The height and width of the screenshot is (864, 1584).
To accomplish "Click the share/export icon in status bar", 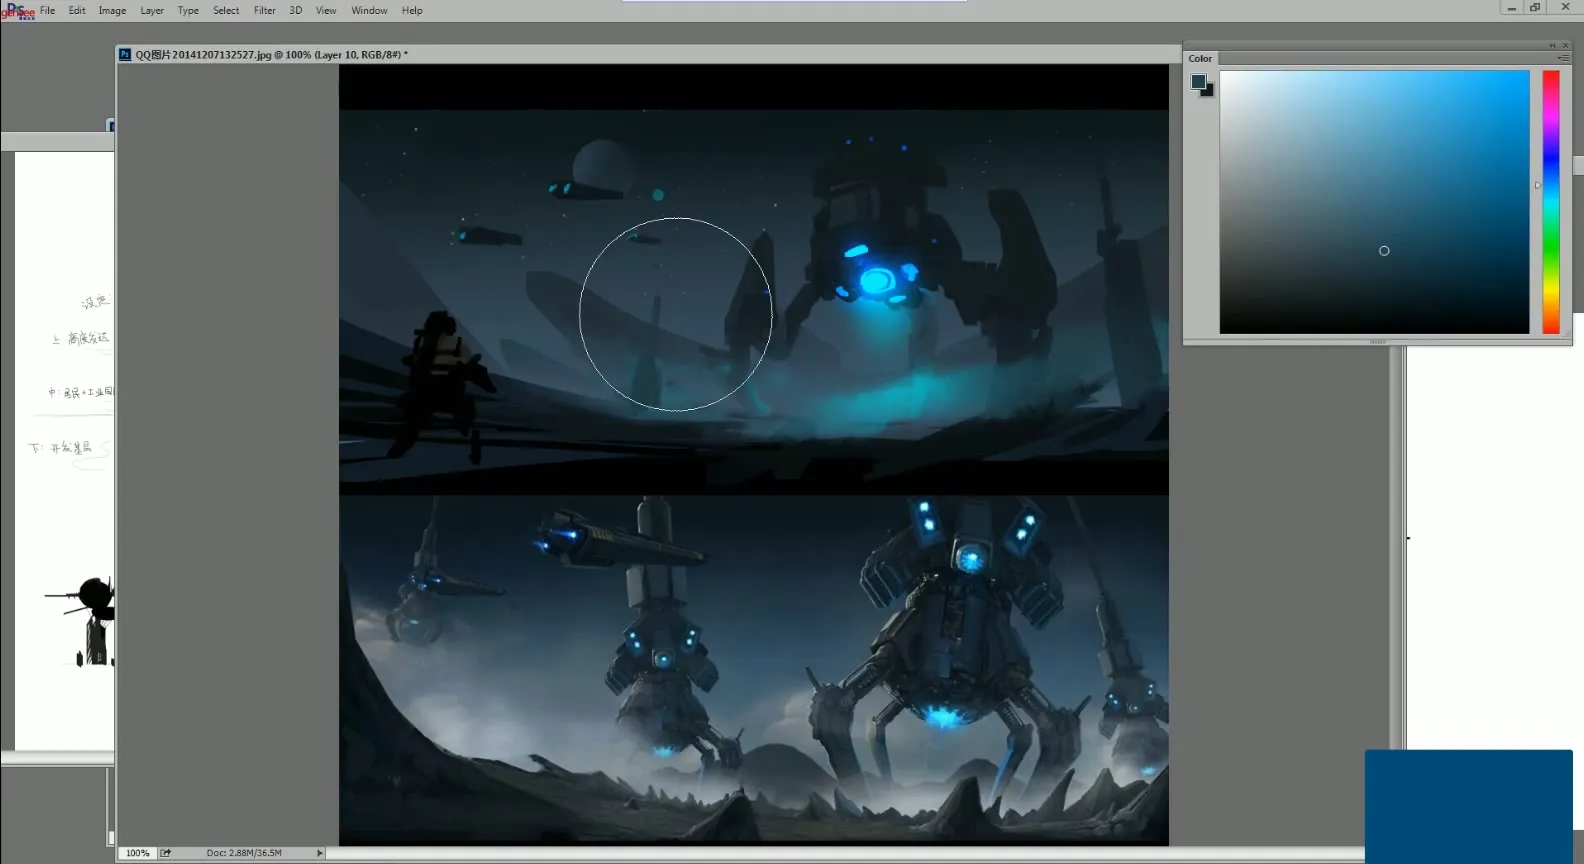I will click(166, 853).
